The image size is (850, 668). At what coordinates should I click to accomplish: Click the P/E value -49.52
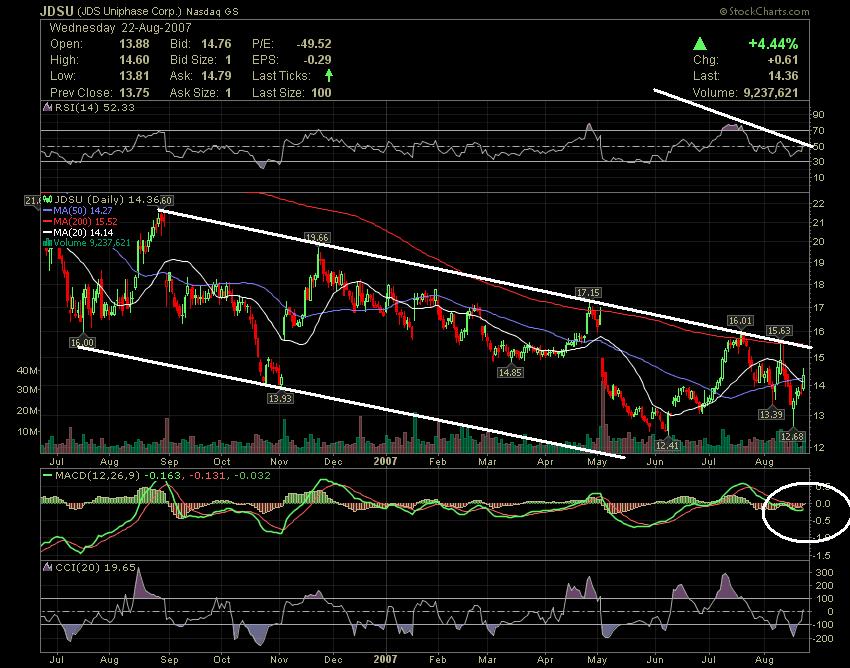[313, 43]
